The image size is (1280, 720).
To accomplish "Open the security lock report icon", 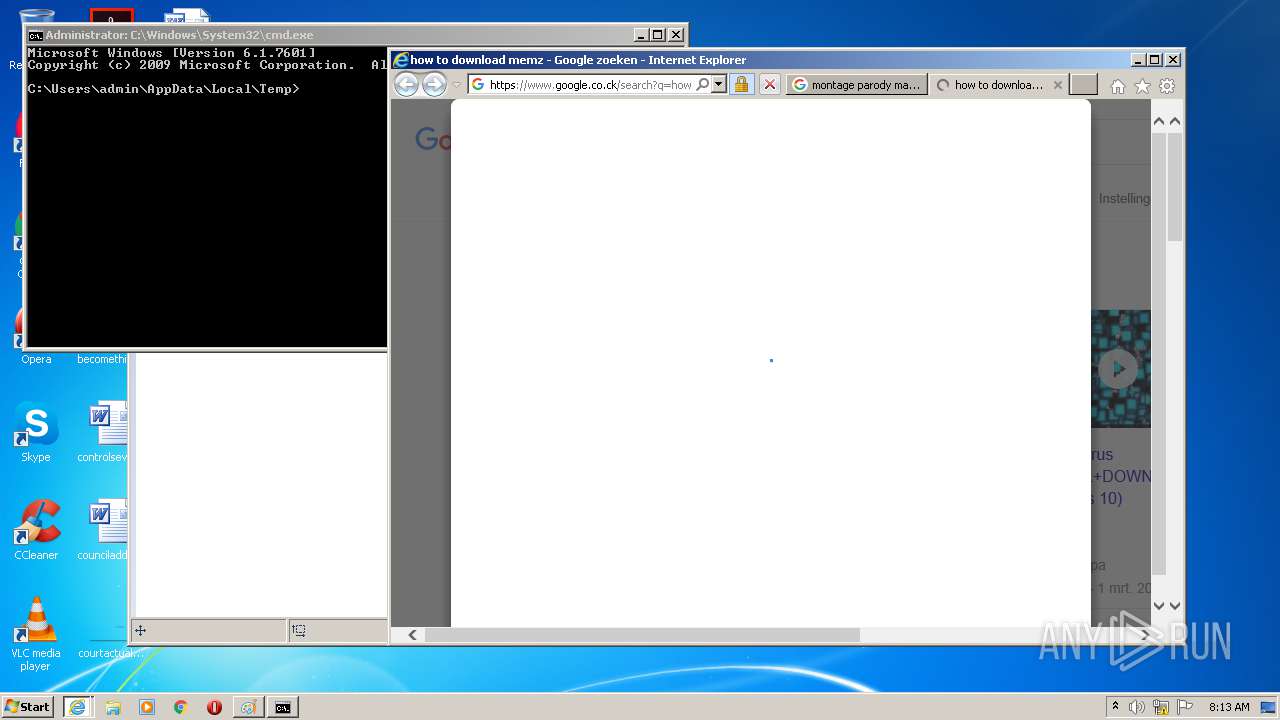I will [741, 85].
